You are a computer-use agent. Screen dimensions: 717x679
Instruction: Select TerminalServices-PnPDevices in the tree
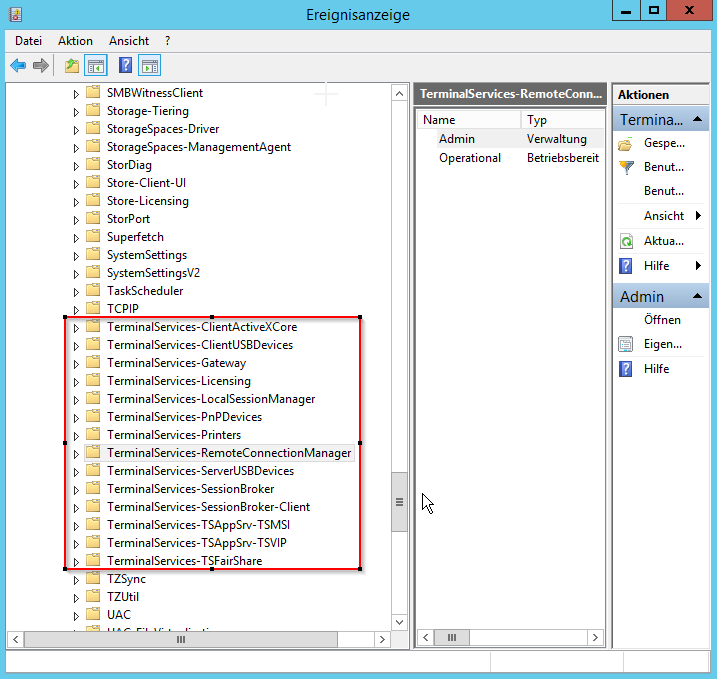[184, 417]
